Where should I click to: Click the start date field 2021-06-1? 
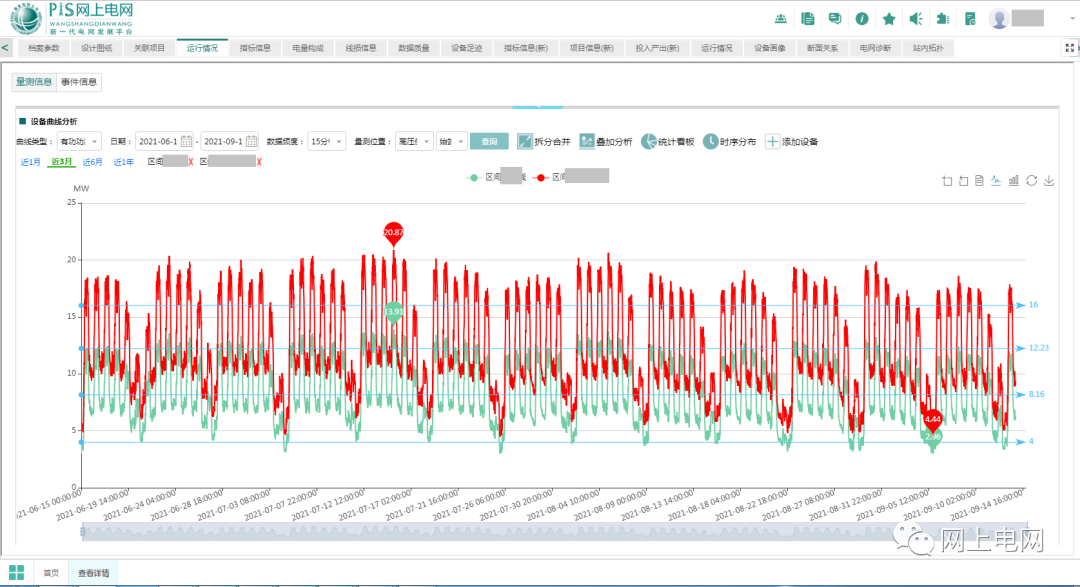coord(164,141)
